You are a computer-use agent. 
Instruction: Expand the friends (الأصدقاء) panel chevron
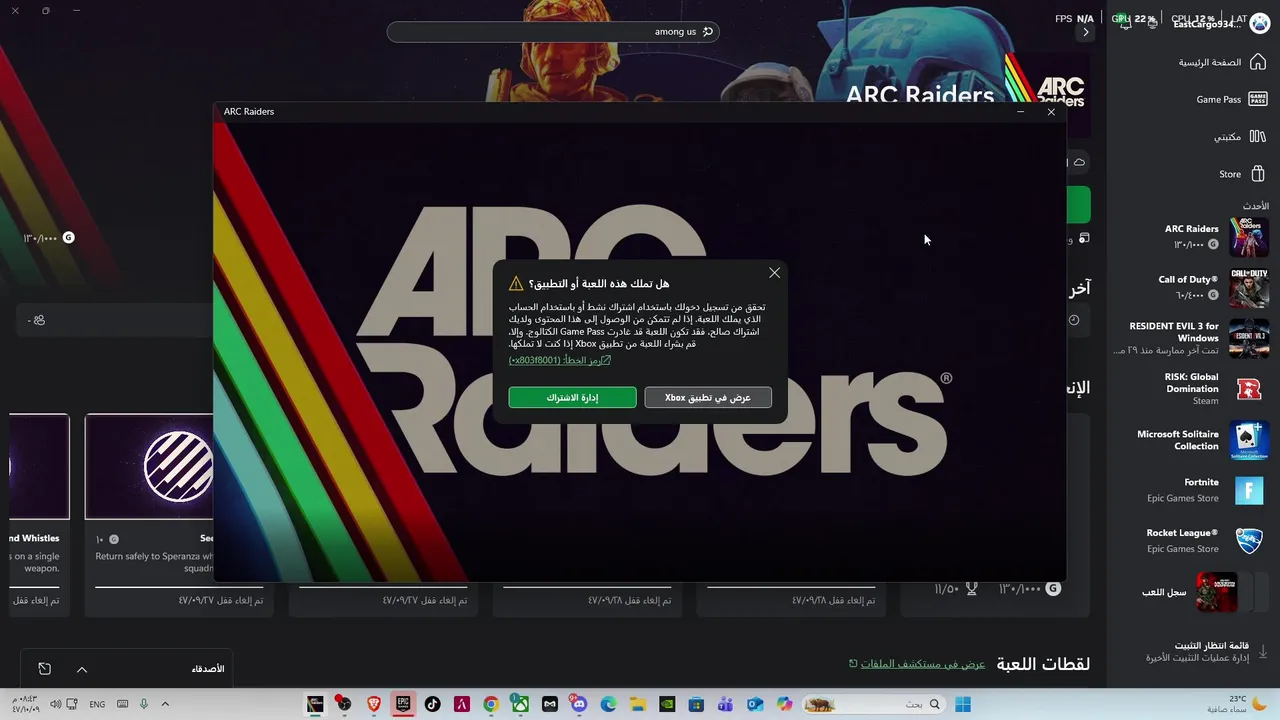(82, 669)
